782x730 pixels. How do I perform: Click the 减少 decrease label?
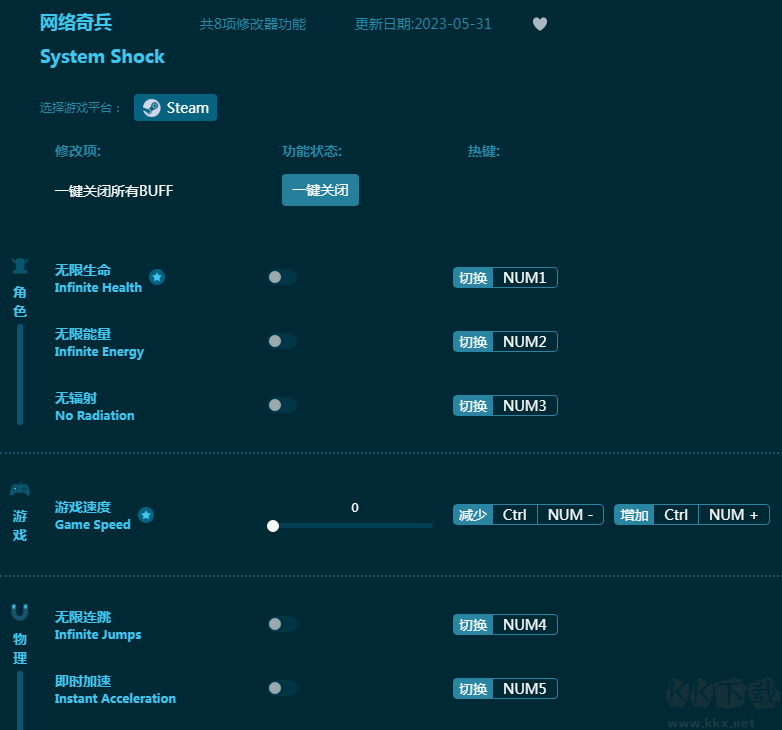pyautogui.click(x=473, y=515)
